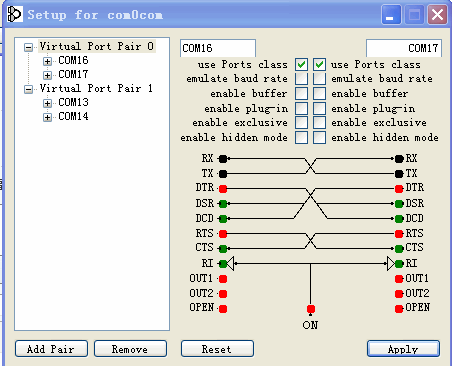Click the right RI inverter triangle
Viewport: 452px width, 366px height.
(391, 264)
